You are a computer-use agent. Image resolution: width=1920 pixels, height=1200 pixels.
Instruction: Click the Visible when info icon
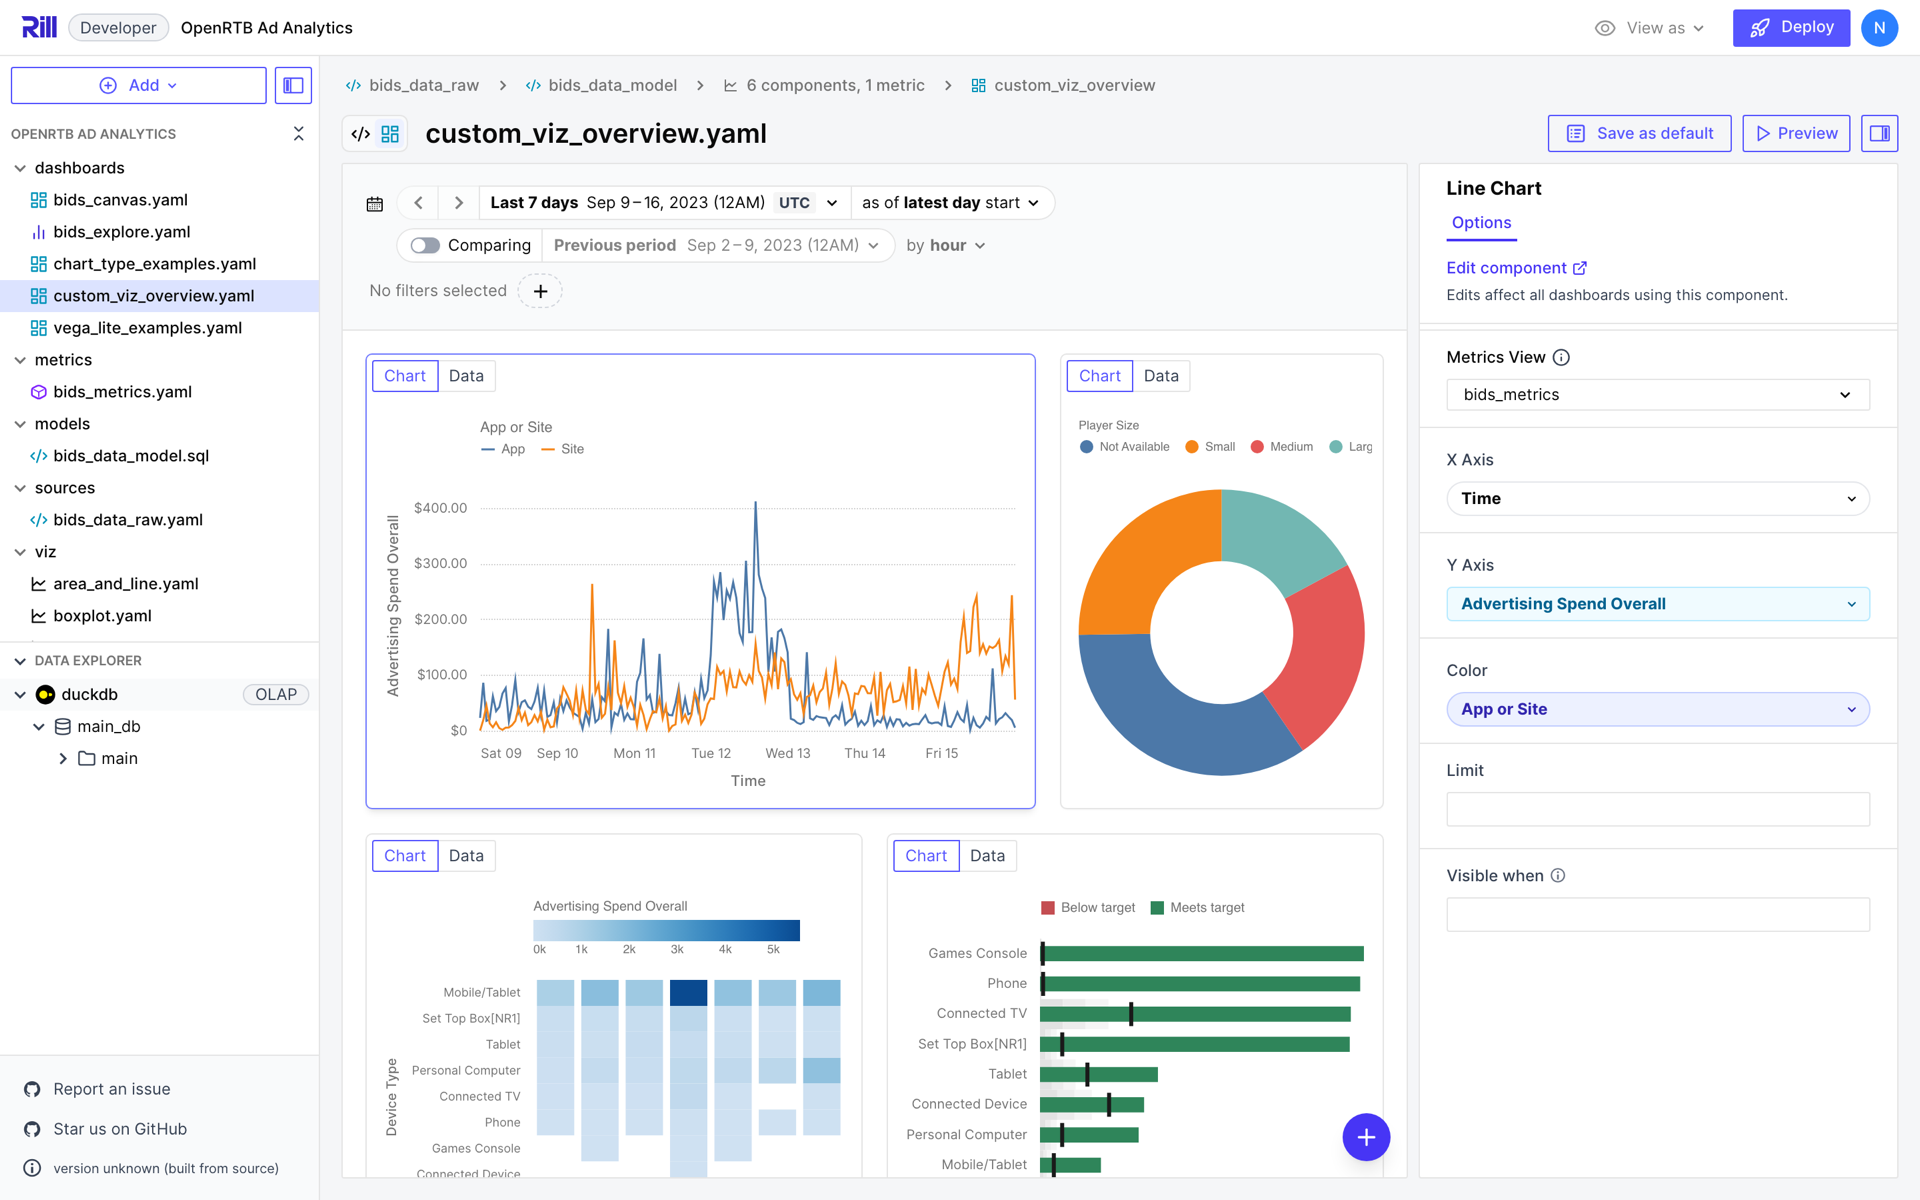[1558, 876]
